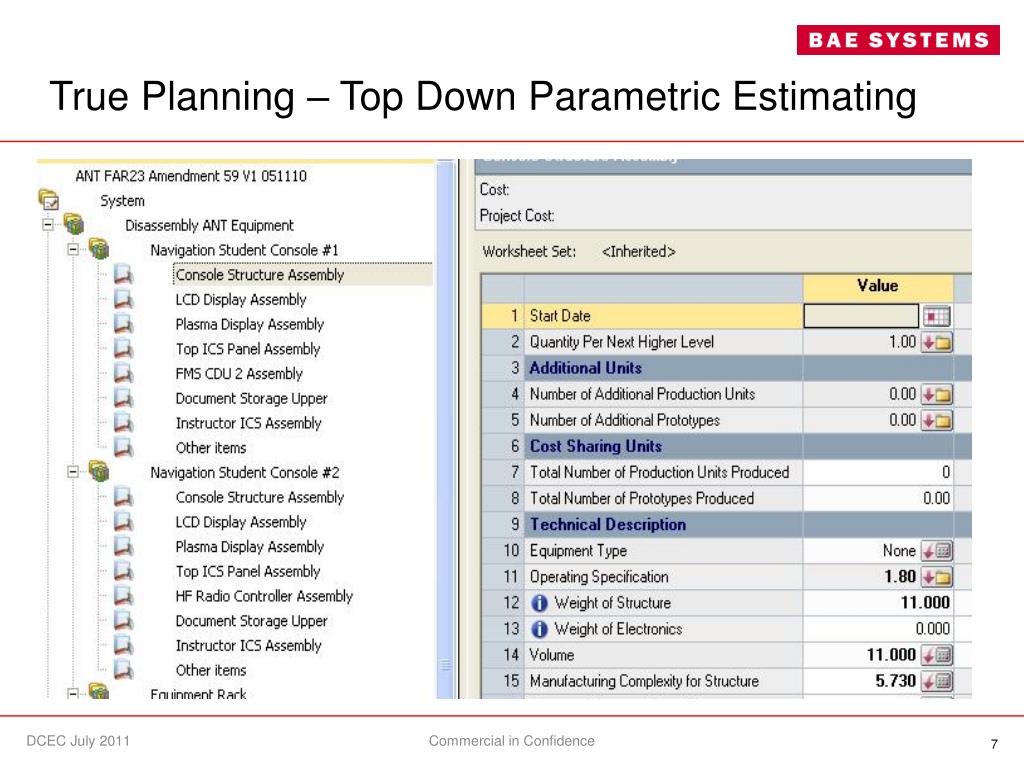Click component icon beside Other items under Console #1
The width and height of the screenshot is (1024, 768).
[123, 447]
